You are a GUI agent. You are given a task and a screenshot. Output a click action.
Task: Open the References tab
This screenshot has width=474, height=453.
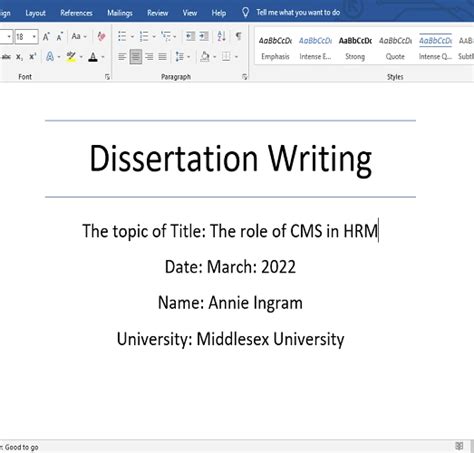point(76,13)
